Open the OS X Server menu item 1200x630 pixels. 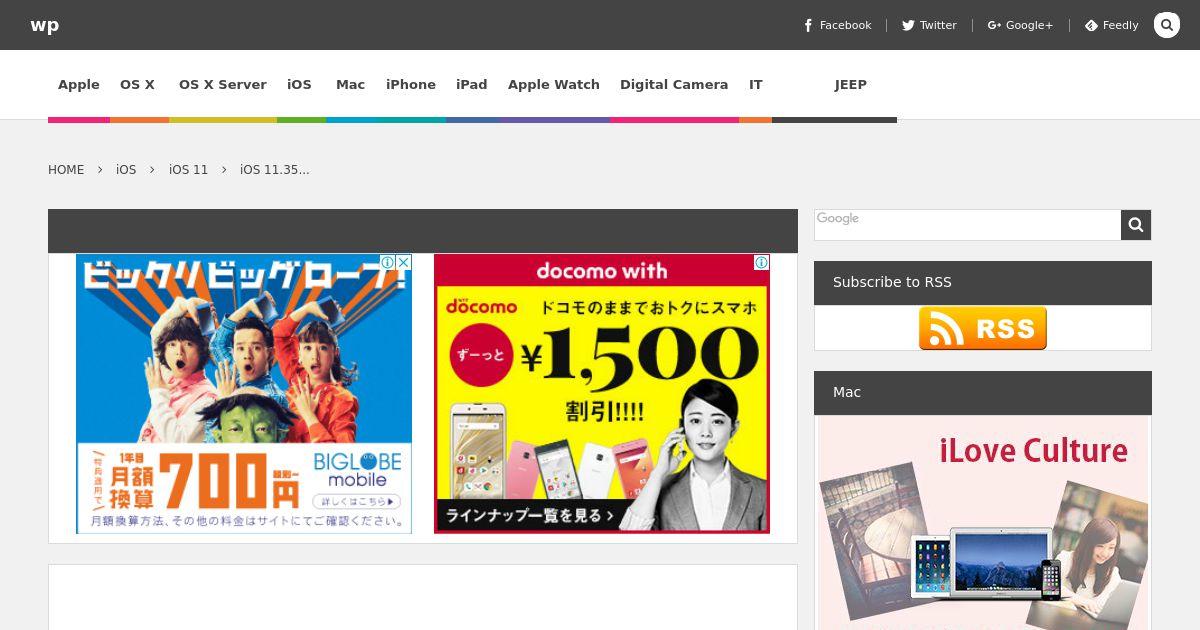(x=223, y=85)
